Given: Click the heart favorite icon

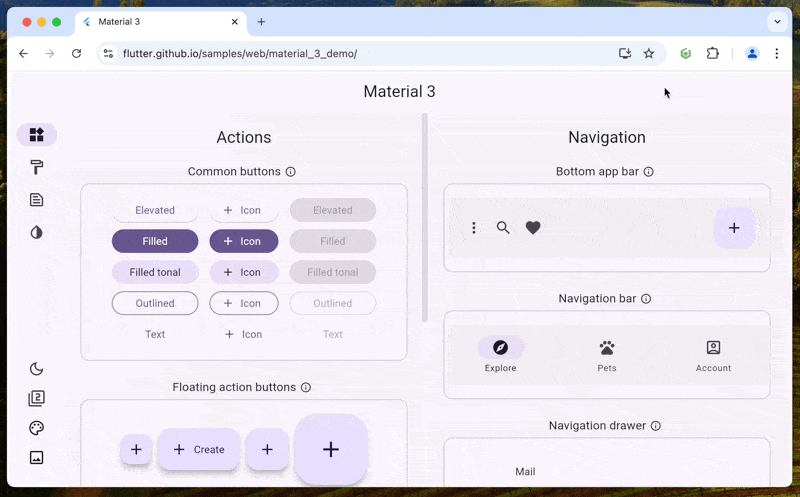Looking at the screenshot, I should pyautogui.click(x=533, y=228).
